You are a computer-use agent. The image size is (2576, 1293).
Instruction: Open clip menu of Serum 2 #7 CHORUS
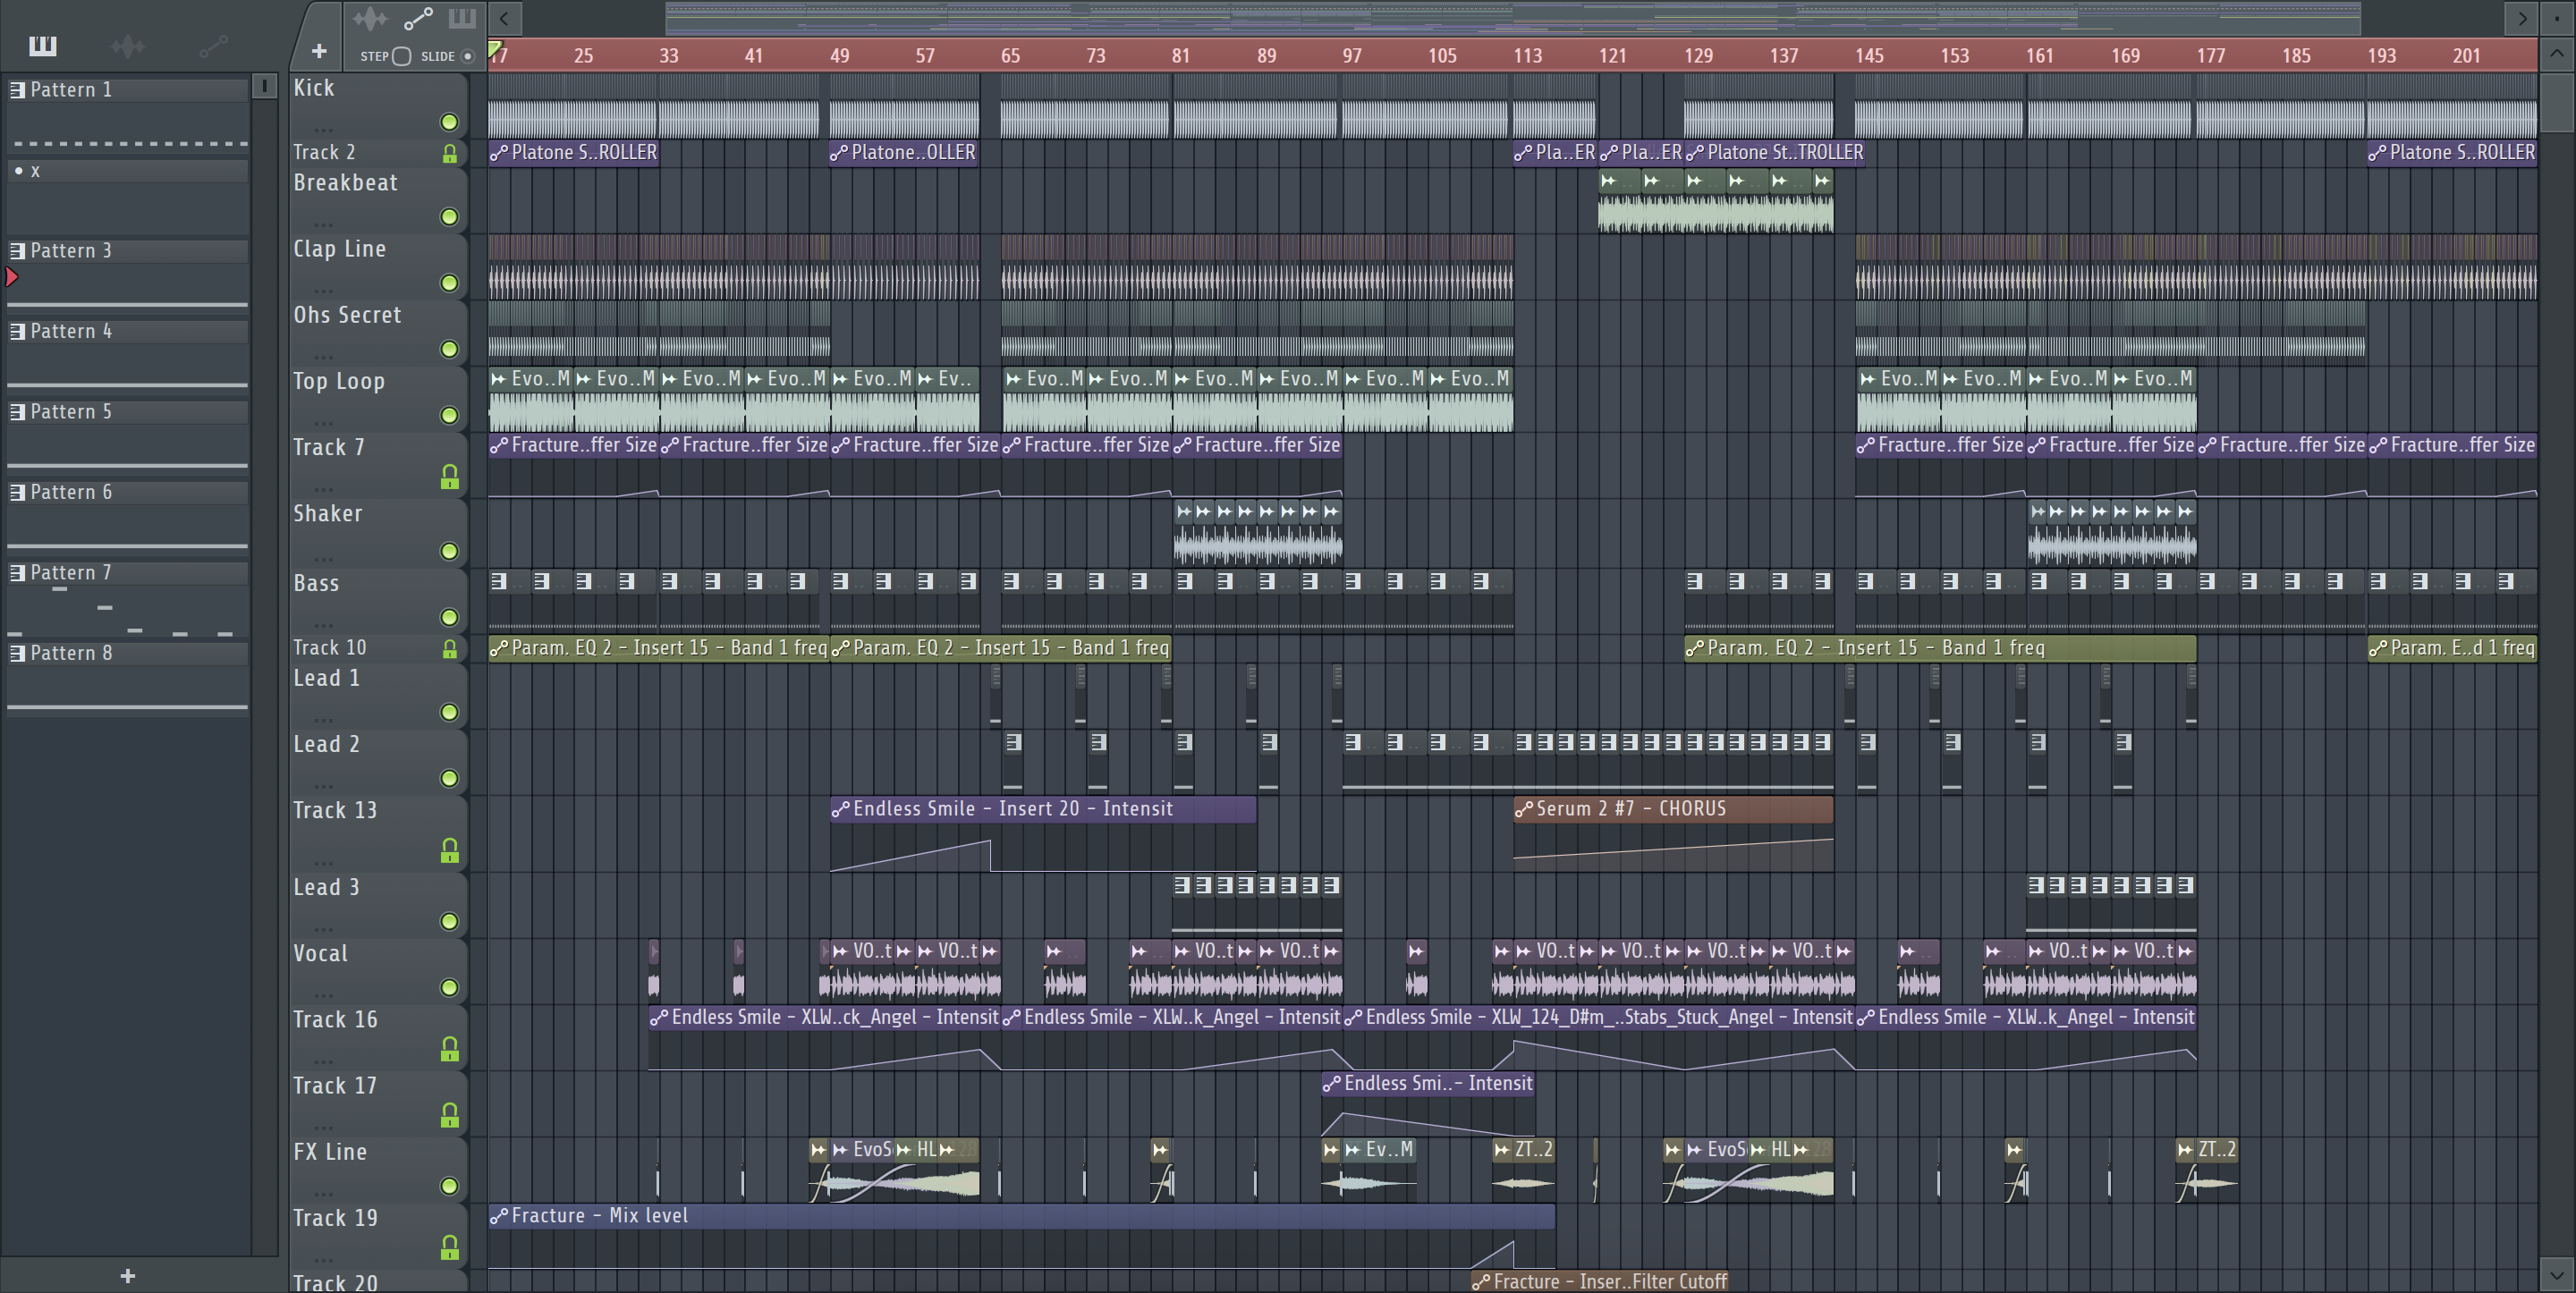(1524, 809)
